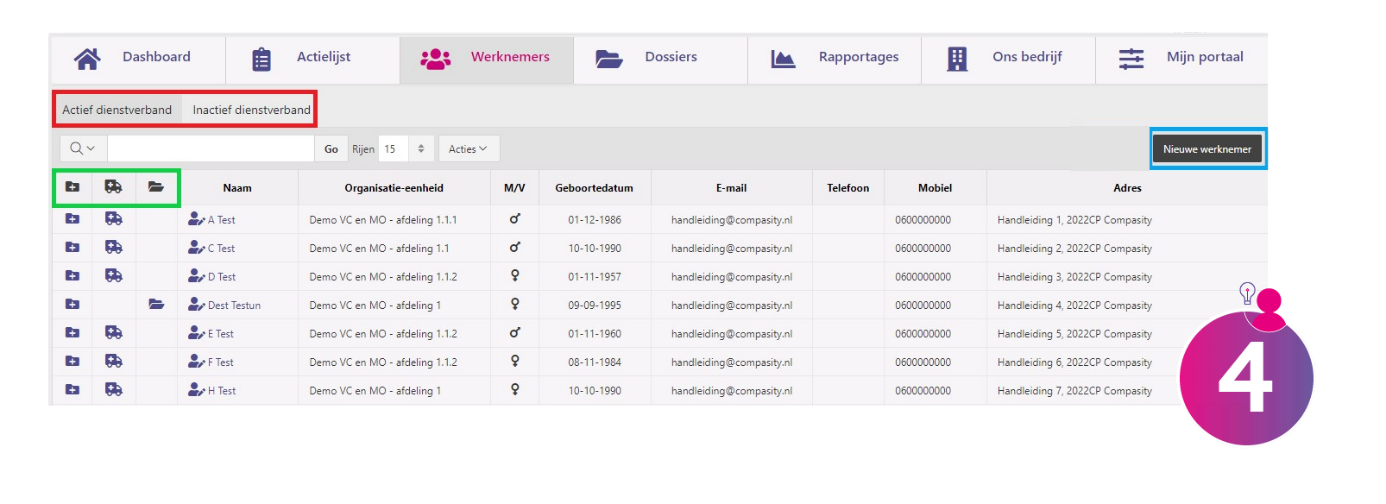Viewport: 1386px width, 504px height.
Task: Open employee D Test
Action: 212,277
